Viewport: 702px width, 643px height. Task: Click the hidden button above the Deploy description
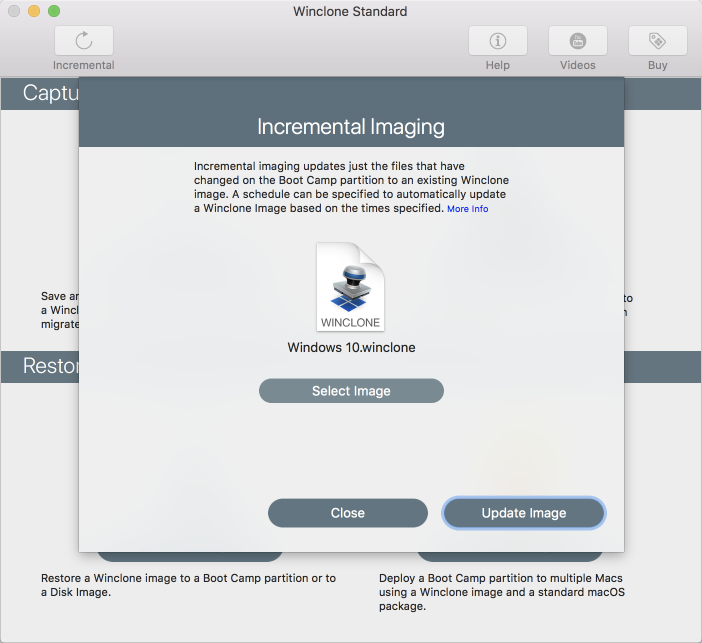pyautogui.click(x=510, y=557)
